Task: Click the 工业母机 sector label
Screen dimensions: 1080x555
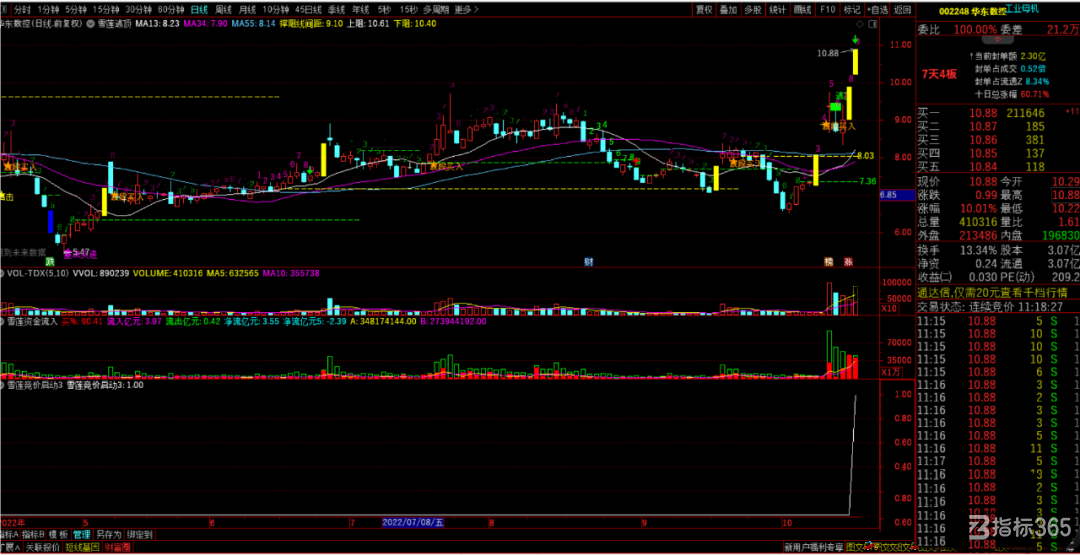Action: click(x=1023, y=8)
